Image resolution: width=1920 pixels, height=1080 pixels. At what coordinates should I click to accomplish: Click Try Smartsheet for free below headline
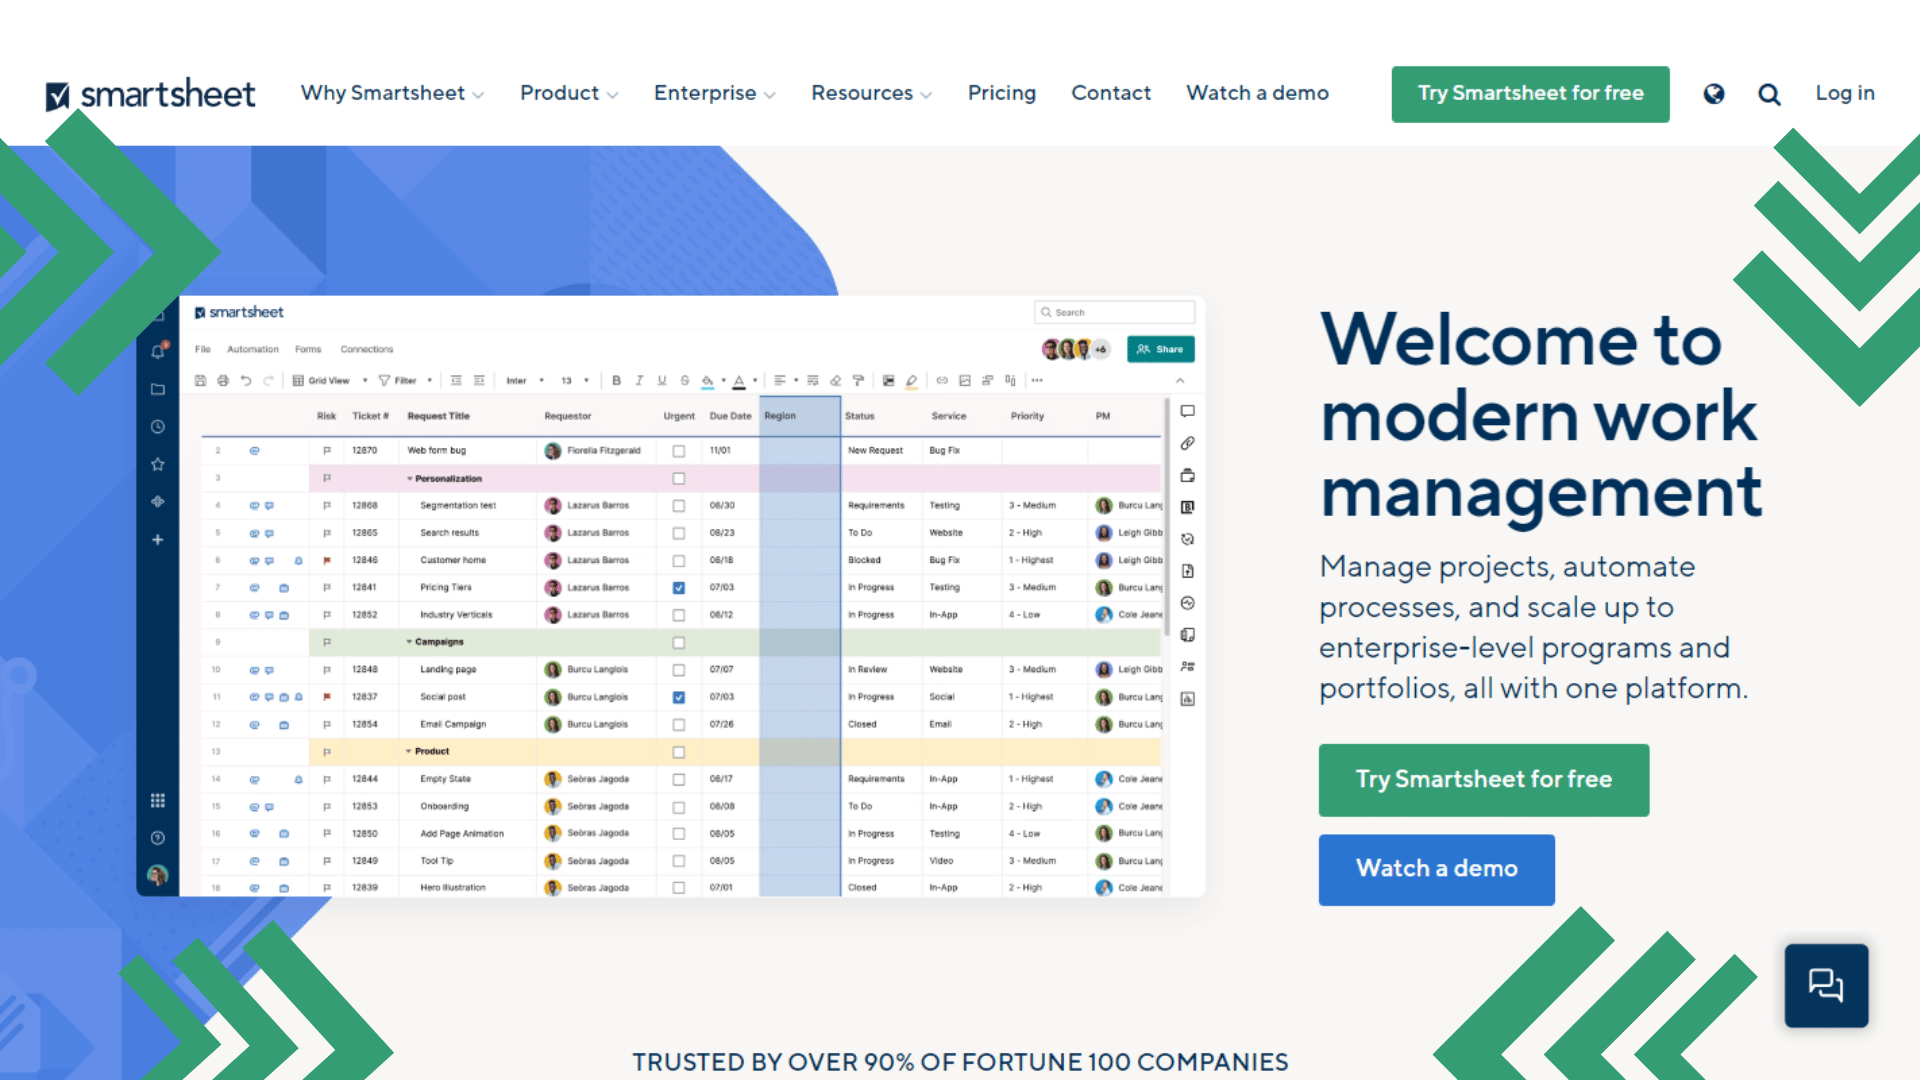[x=1483, y=780]
